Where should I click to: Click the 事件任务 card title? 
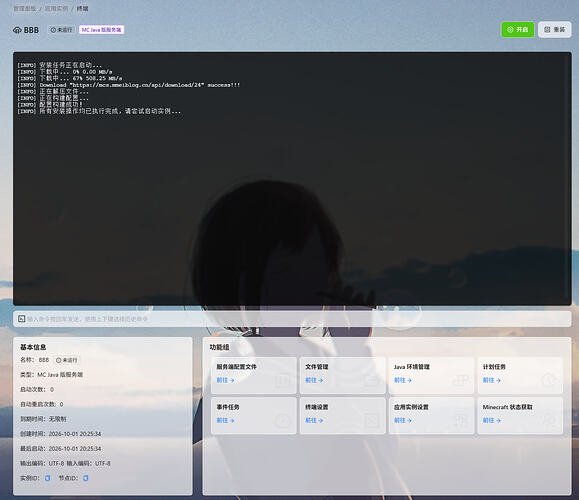(228, 407)
